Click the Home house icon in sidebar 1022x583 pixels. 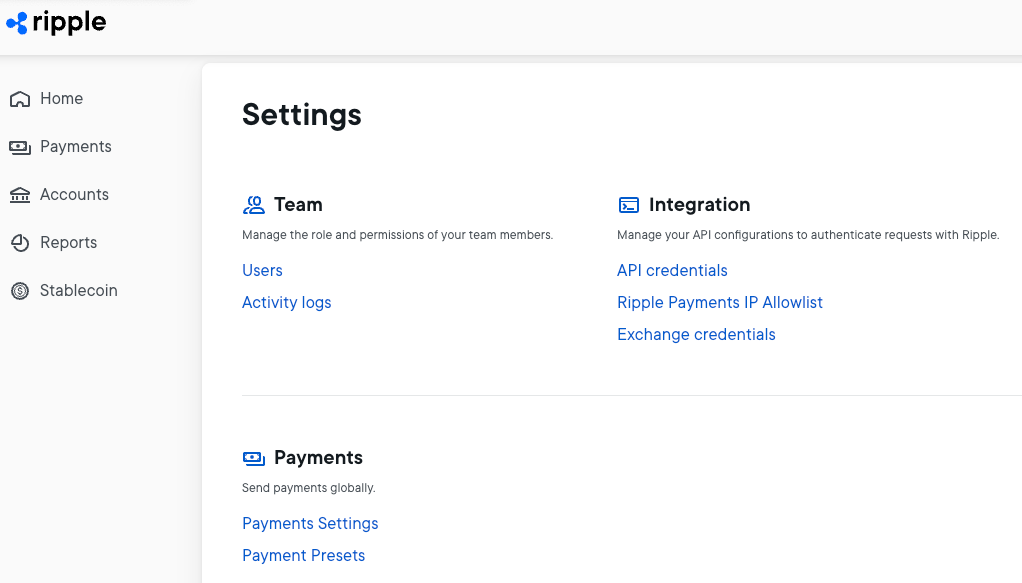tap(19, 99)
